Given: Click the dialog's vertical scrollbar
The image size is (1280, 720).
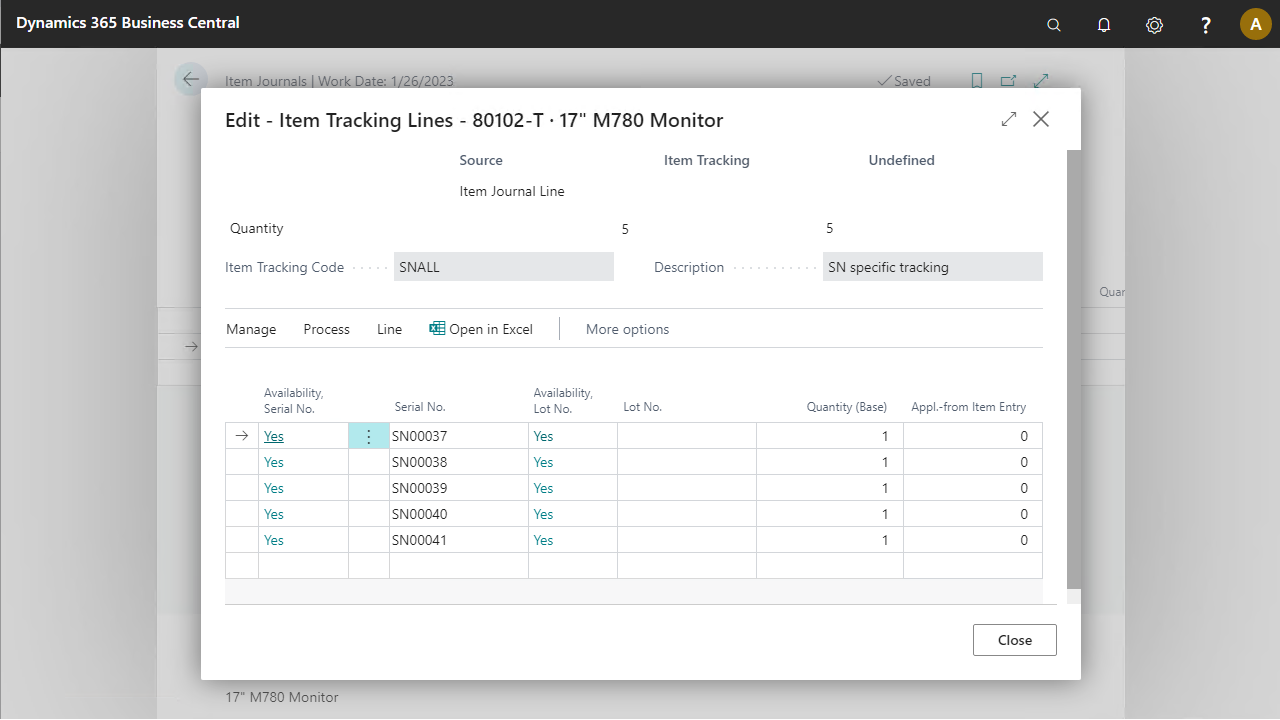Looking at the screenshot, I should coord(1074,369).
